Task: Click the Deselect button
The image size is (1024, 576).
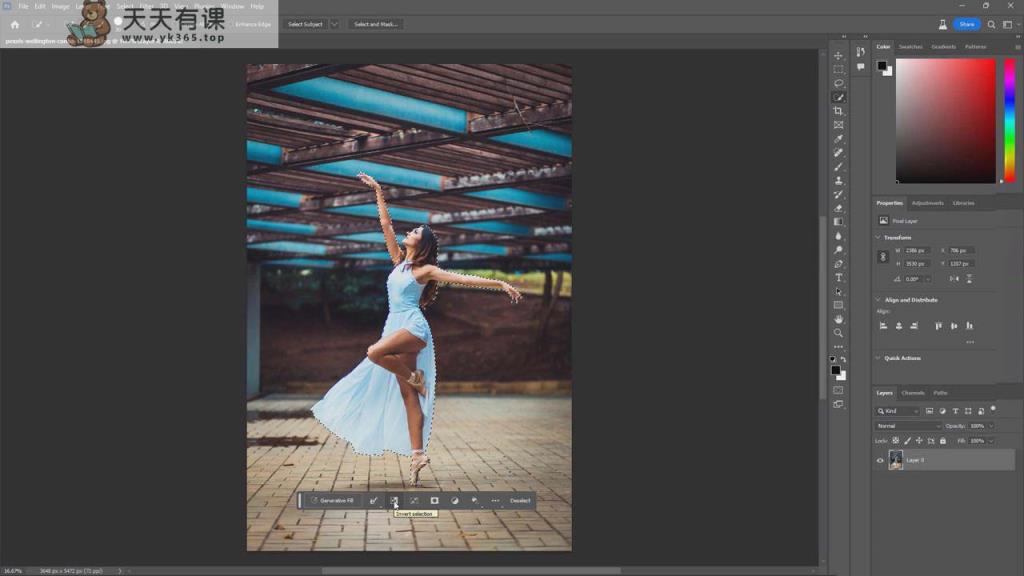Action: (x=520, y=500)
